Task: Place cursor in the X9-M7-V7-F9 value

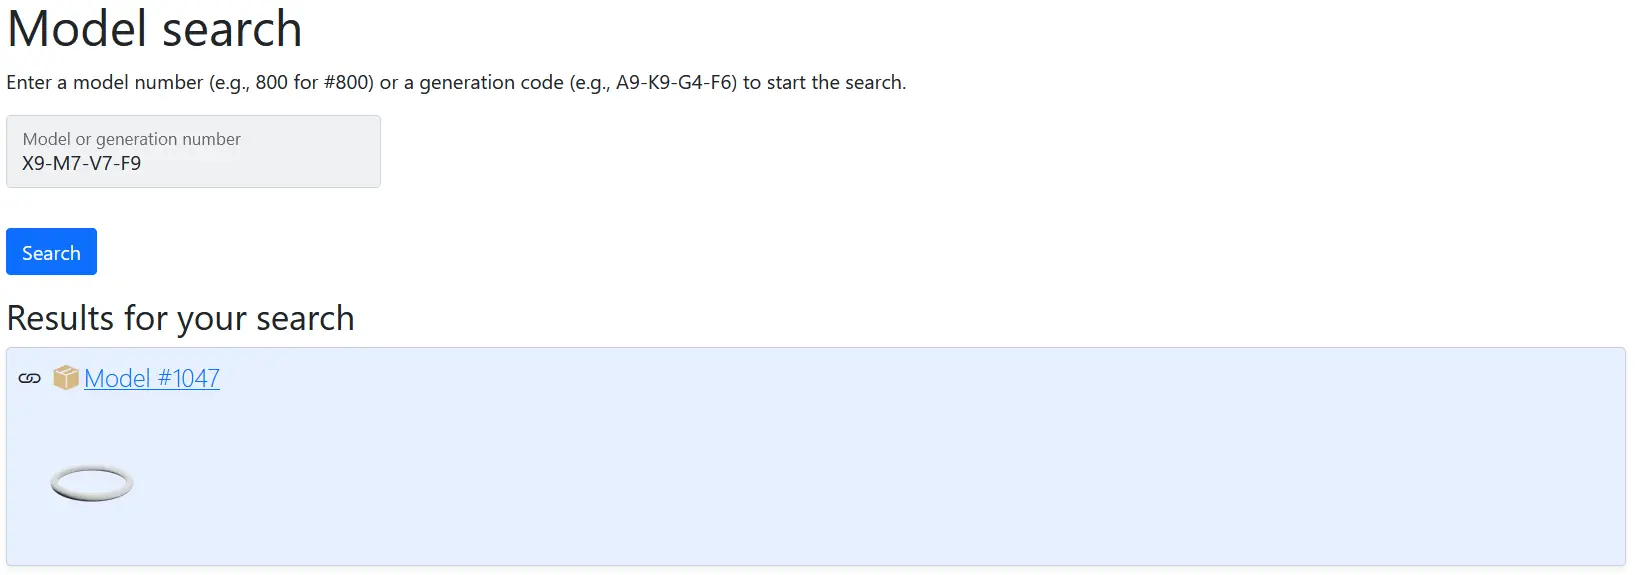Action: point(82,163)
